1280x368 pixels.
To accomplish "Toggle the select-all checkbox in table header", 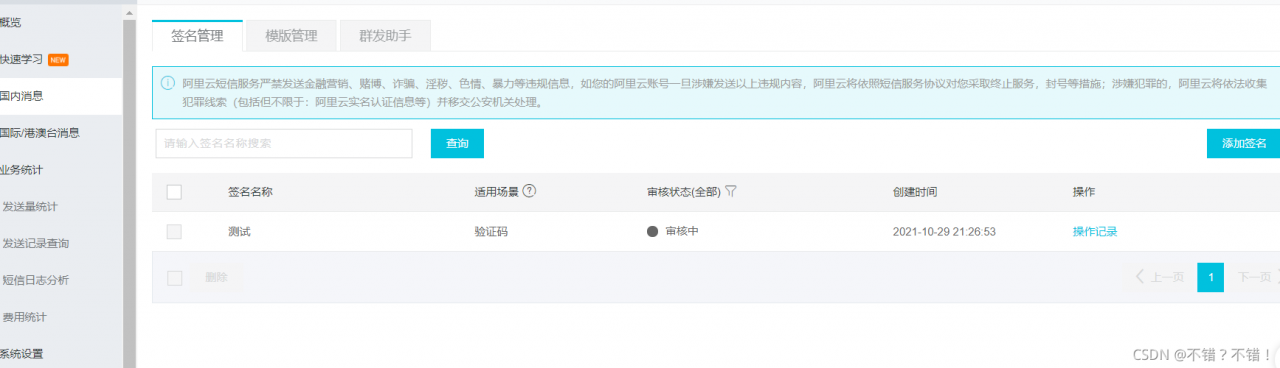I will [174, 192].
